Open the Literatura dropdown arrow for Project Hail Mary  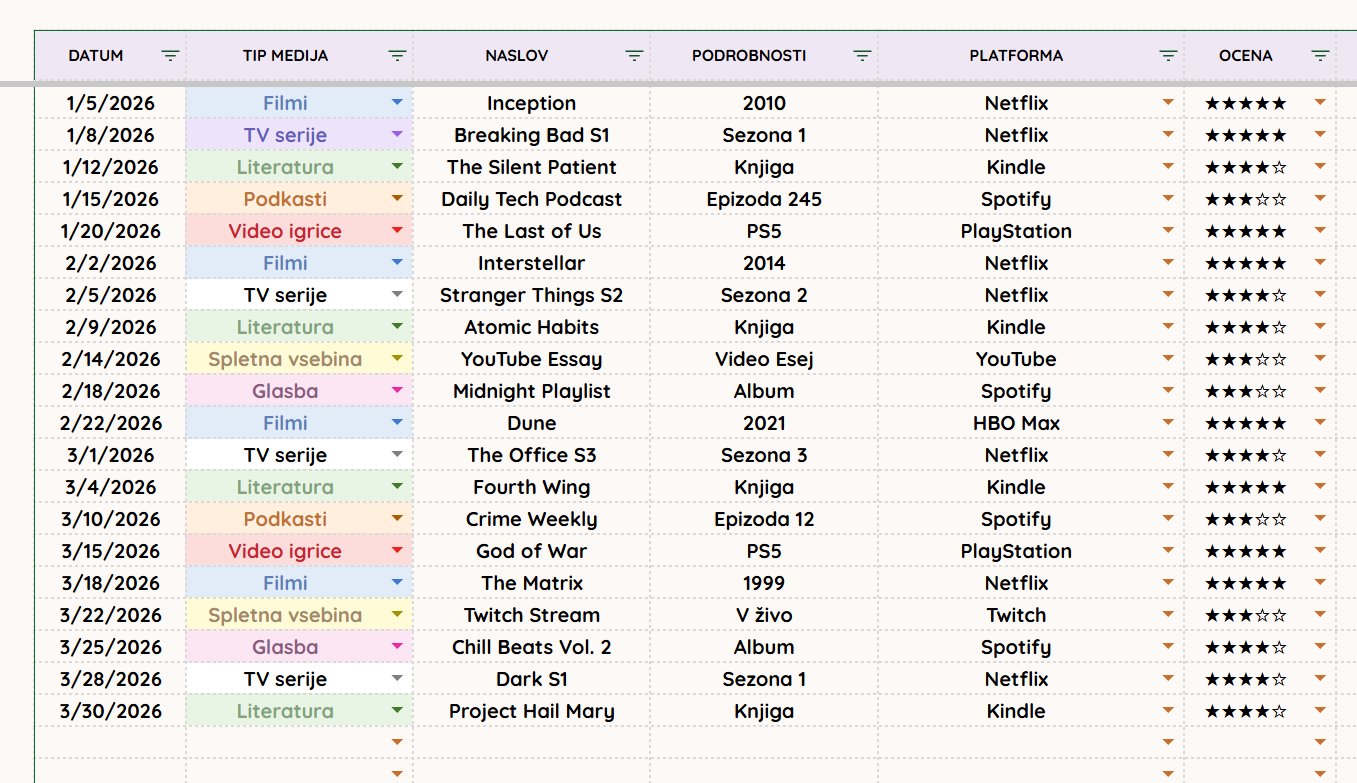click(x=397, y=710)
